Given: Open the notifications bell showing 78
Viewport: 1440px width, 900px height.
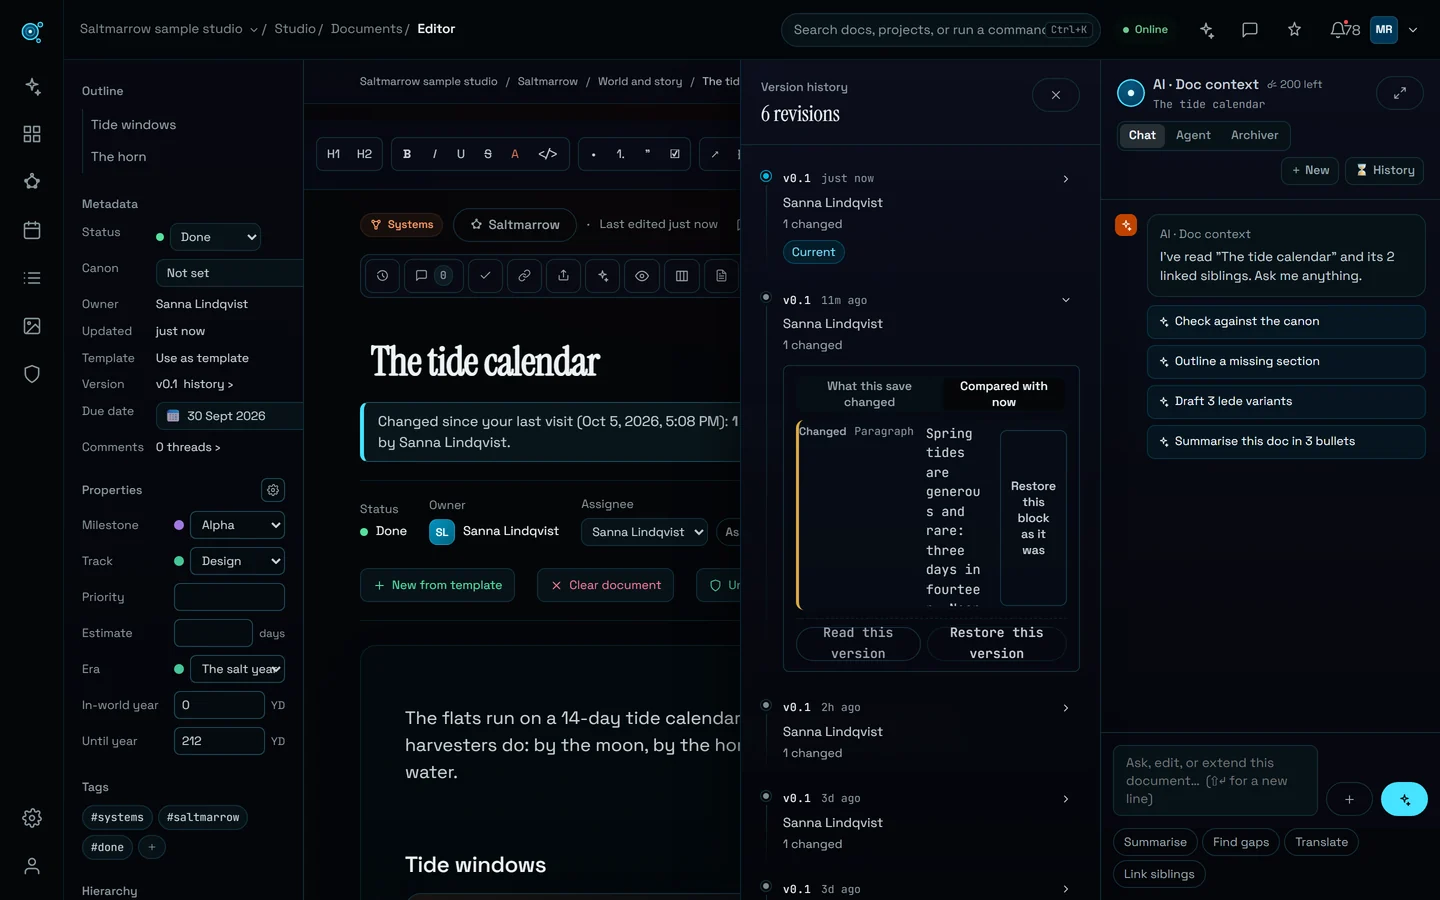Looking at the screenshot, I should point(1345,30).
